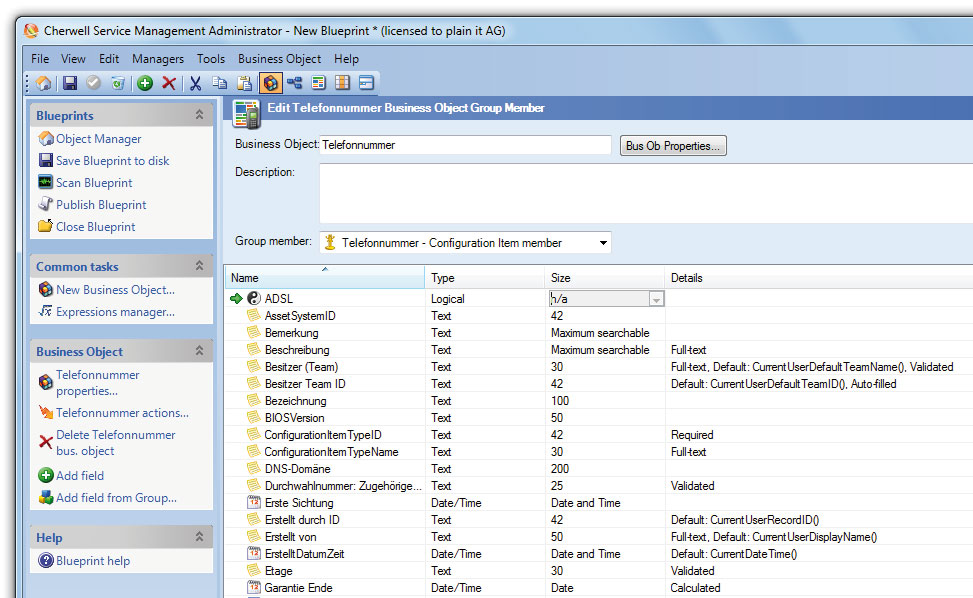This screenshot has height=598, width=973.
Task: Select the Garantie Ende field row
Action: pyautogui.click(x=599, y=587)
